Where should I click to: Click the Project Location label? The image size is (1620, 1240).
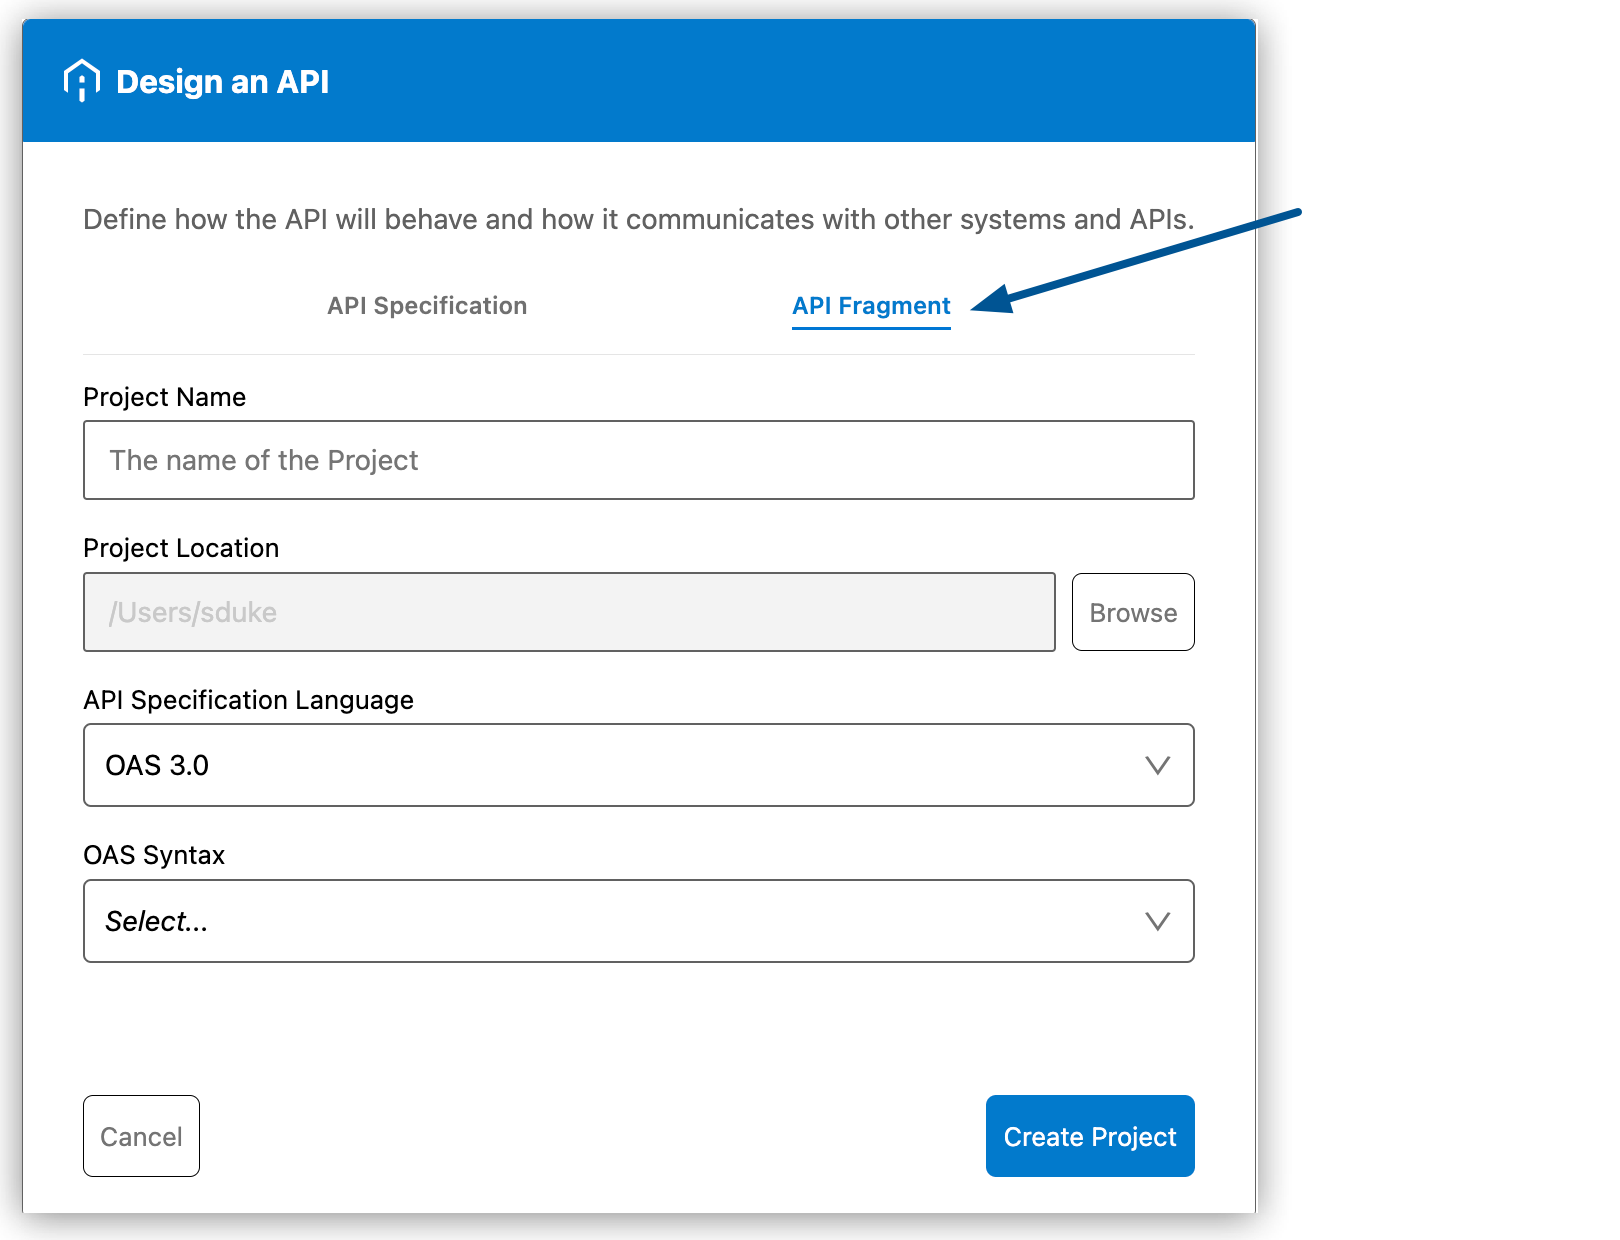point(181,548)
